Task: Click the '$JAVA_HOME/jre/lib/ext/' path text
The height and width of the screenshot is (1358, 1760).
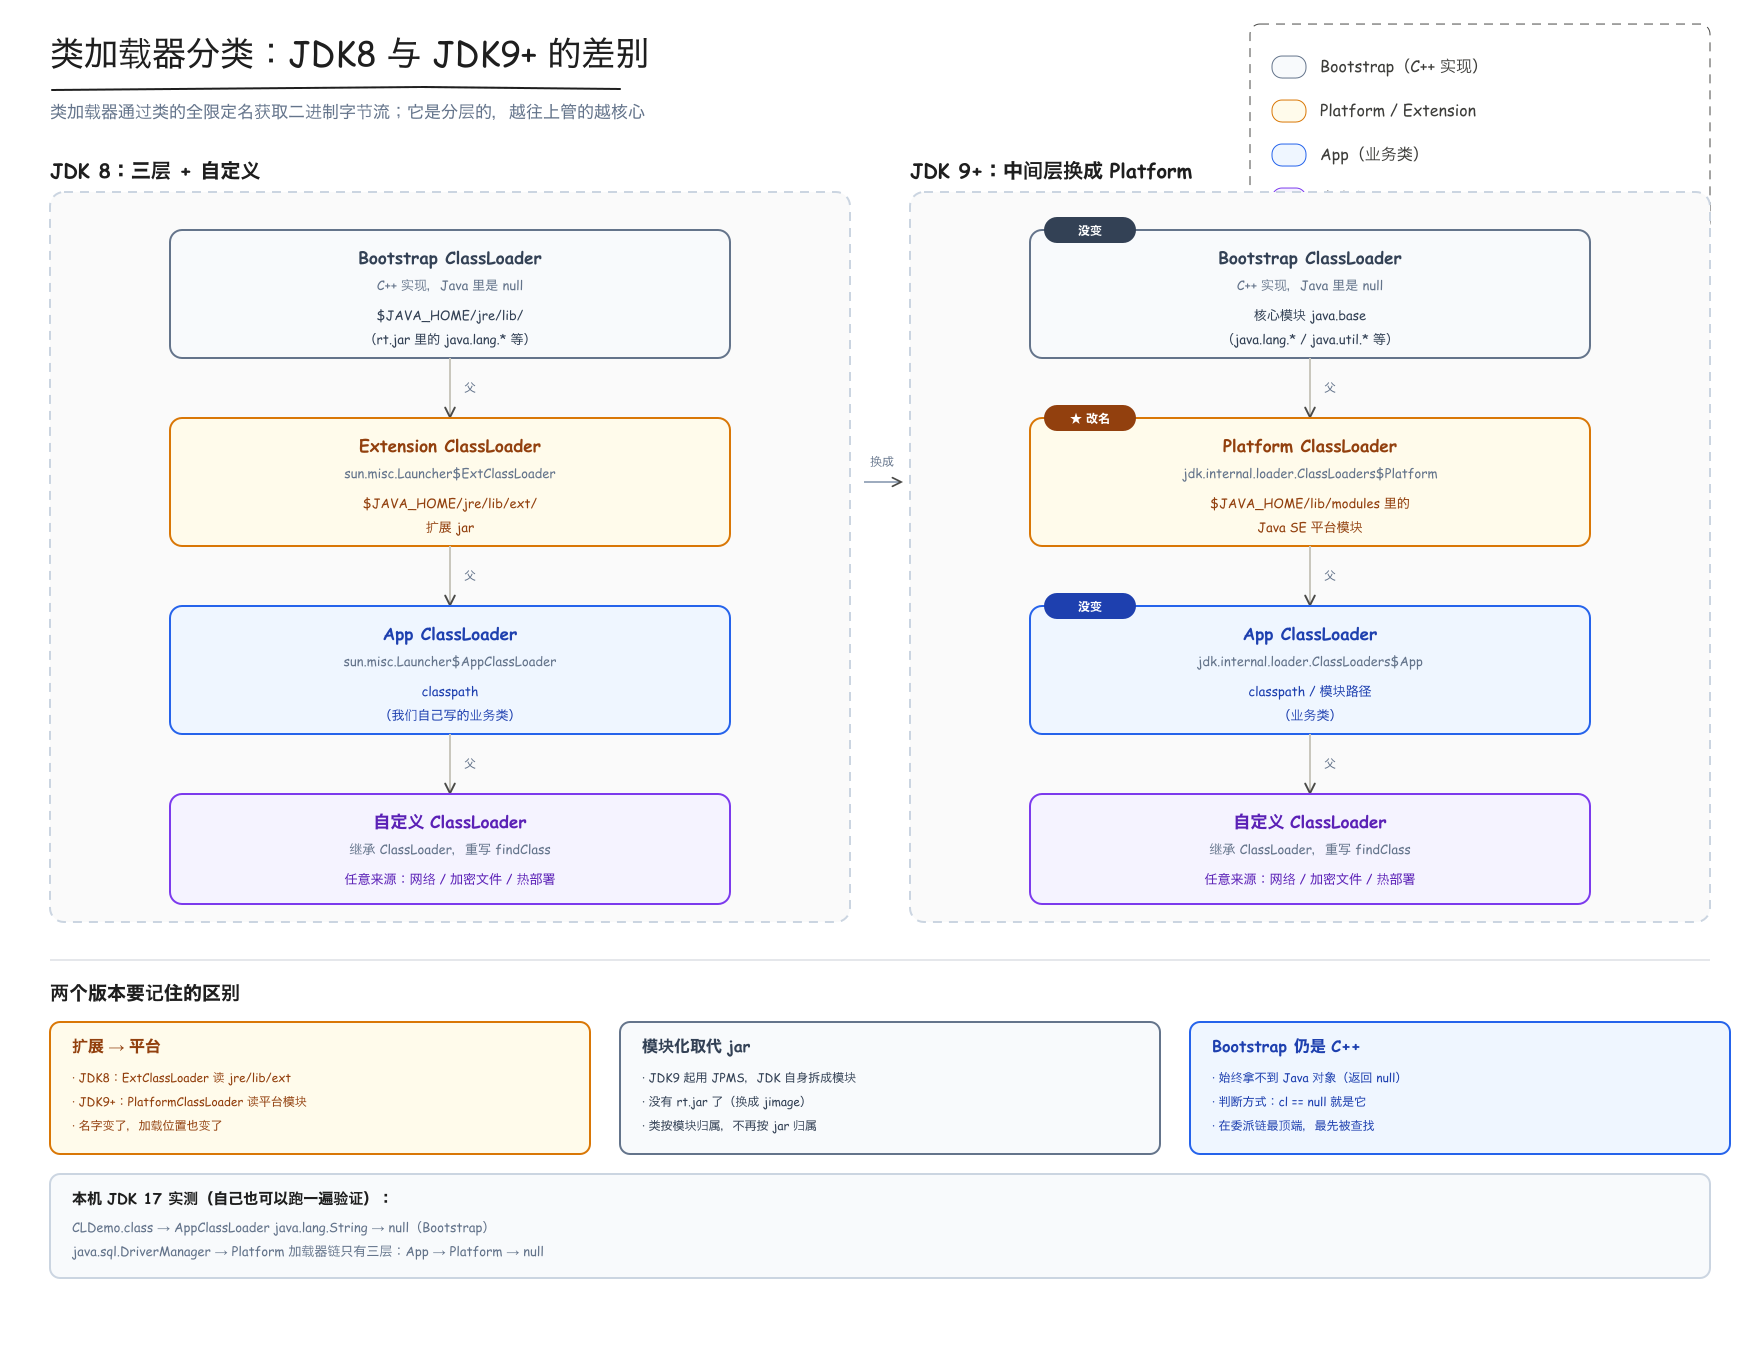Action: pos(450,504)
